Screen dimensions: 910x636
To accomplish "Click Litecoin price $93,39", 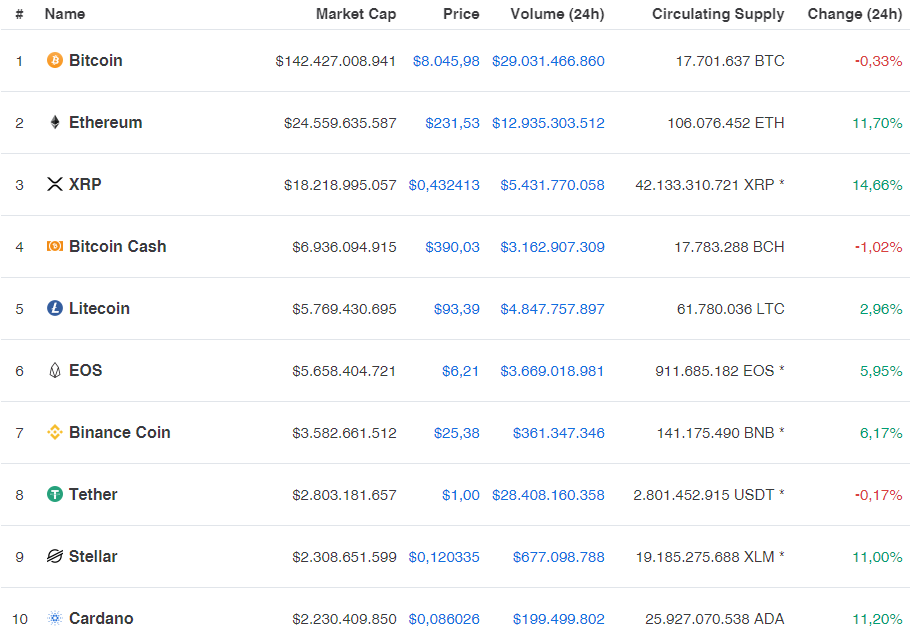I will (x=457, y=309).
